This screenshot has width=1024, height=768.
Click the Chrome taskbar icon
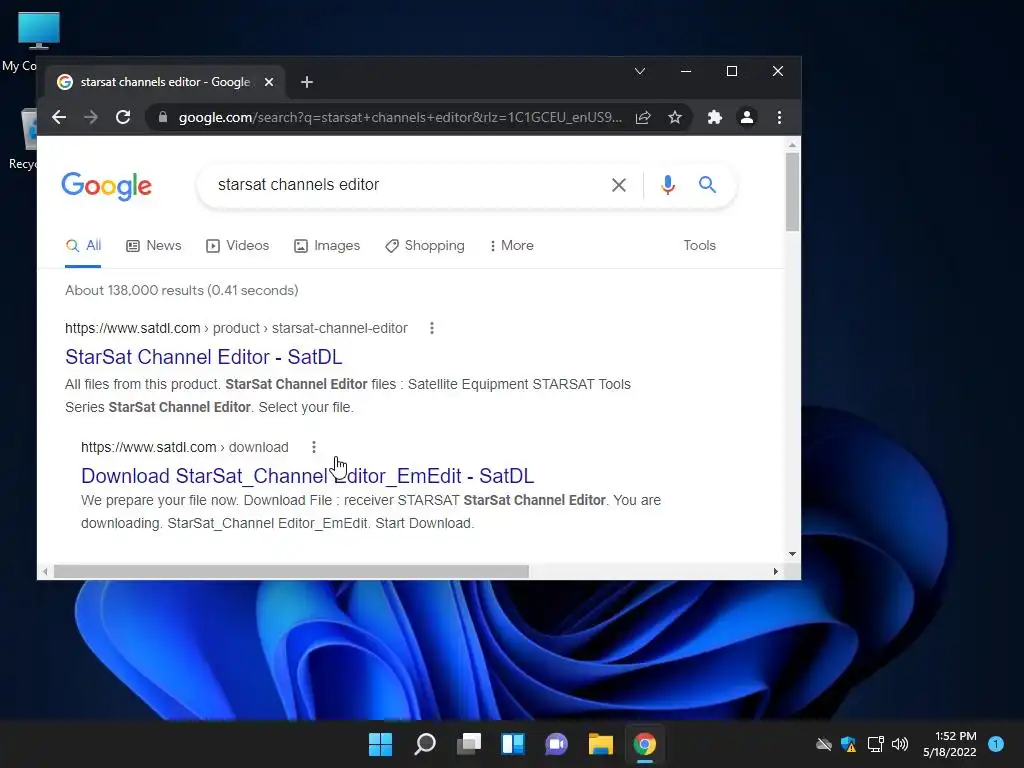(x=645, y=744)
